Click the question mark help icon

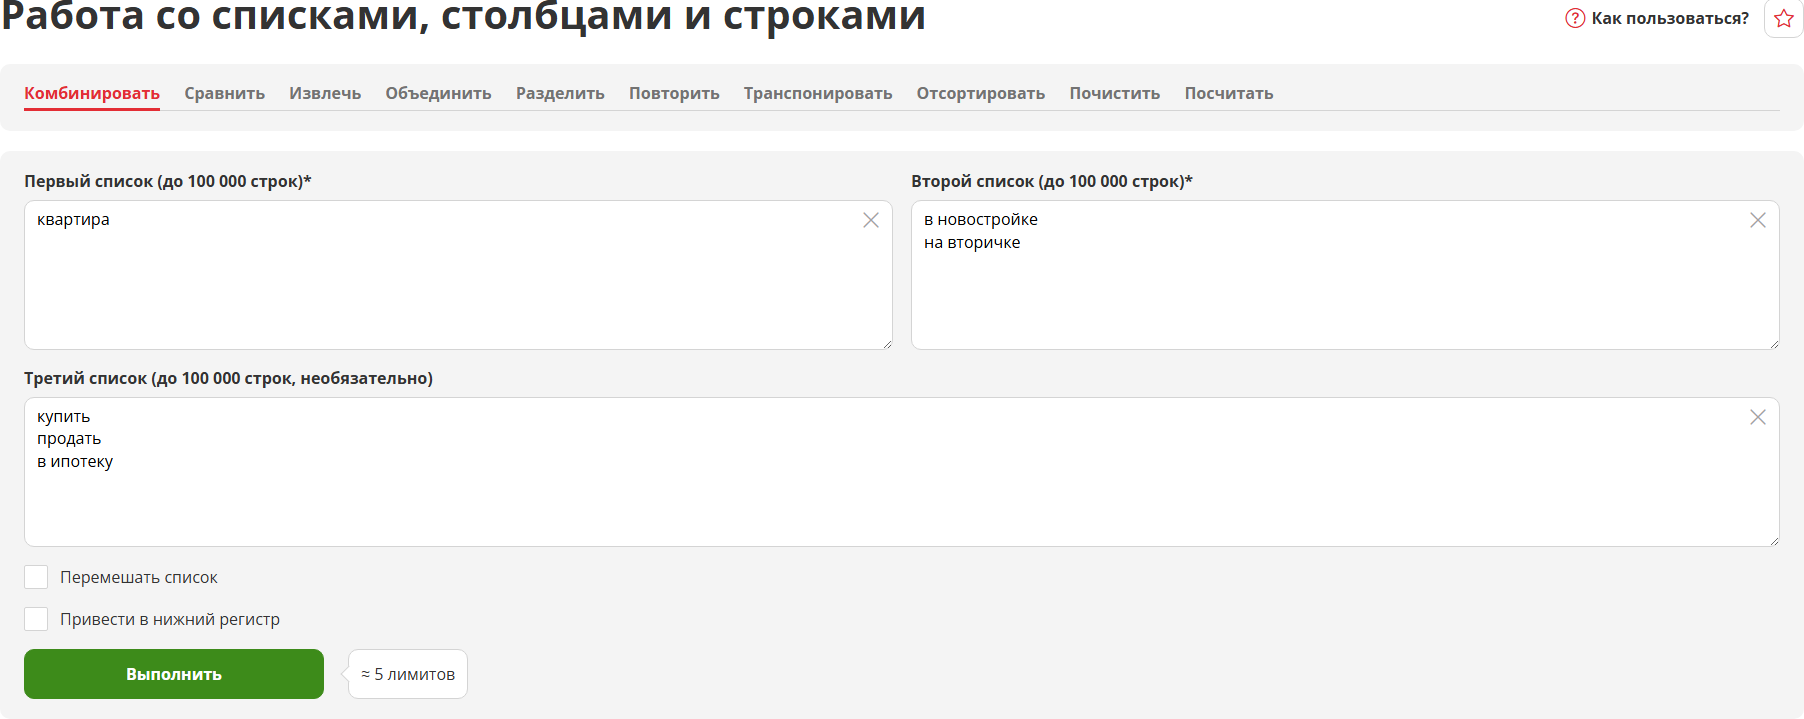(1574, 18)
